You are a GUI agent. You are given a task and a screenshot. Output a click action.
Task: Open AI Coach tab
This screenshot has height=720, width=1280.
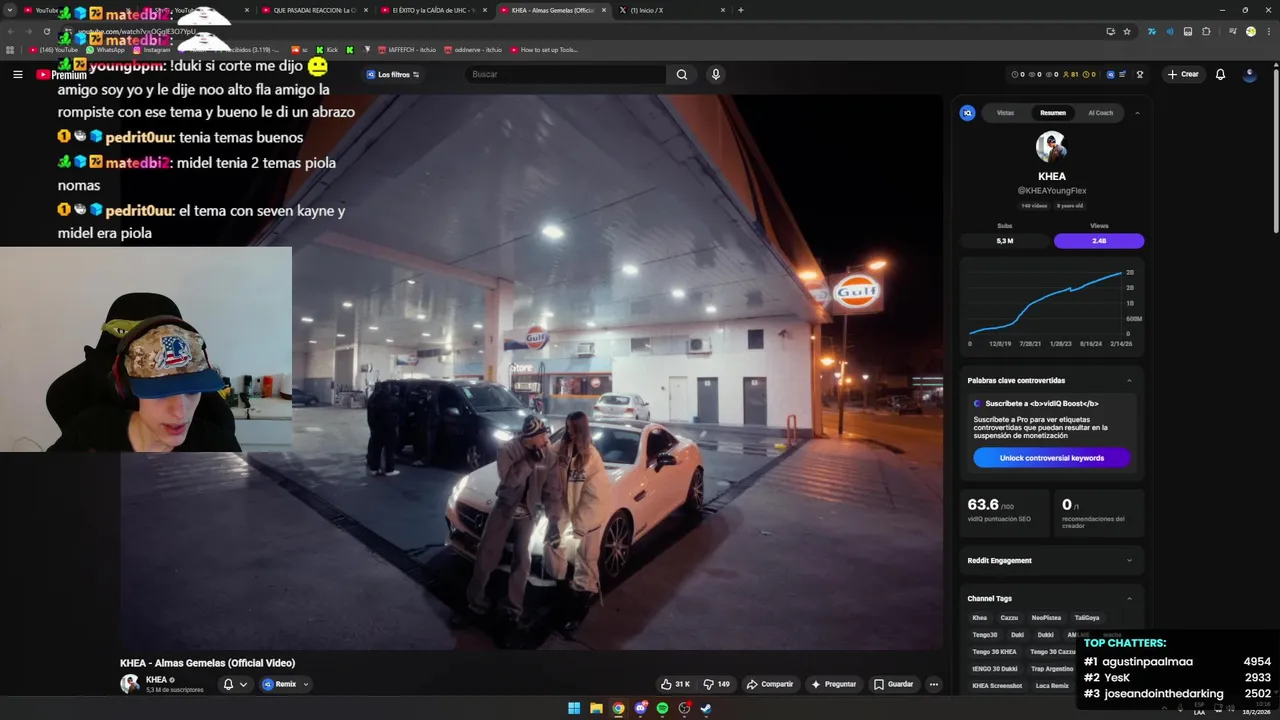(x=1101, y=113)
